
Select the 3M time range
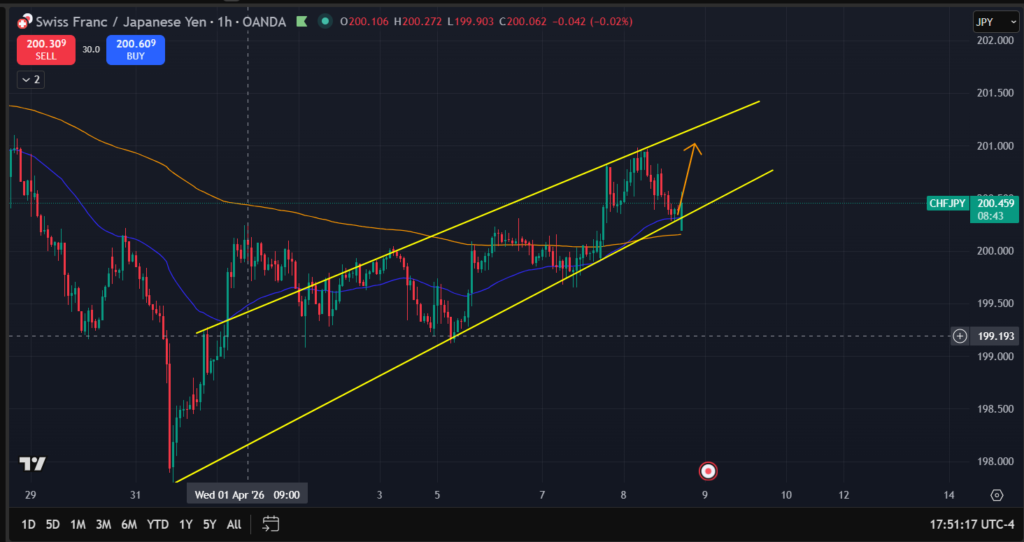[103, 524]
